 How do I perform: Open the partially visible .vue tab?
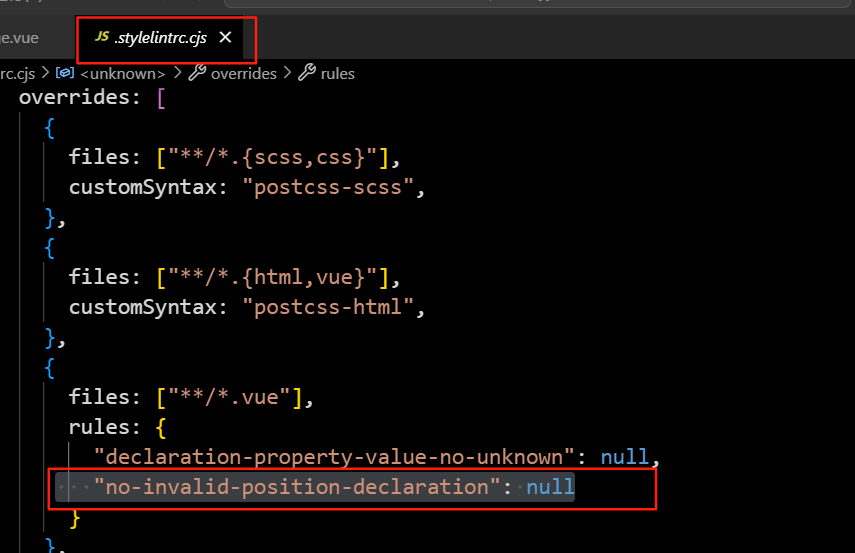click(19, 38)
